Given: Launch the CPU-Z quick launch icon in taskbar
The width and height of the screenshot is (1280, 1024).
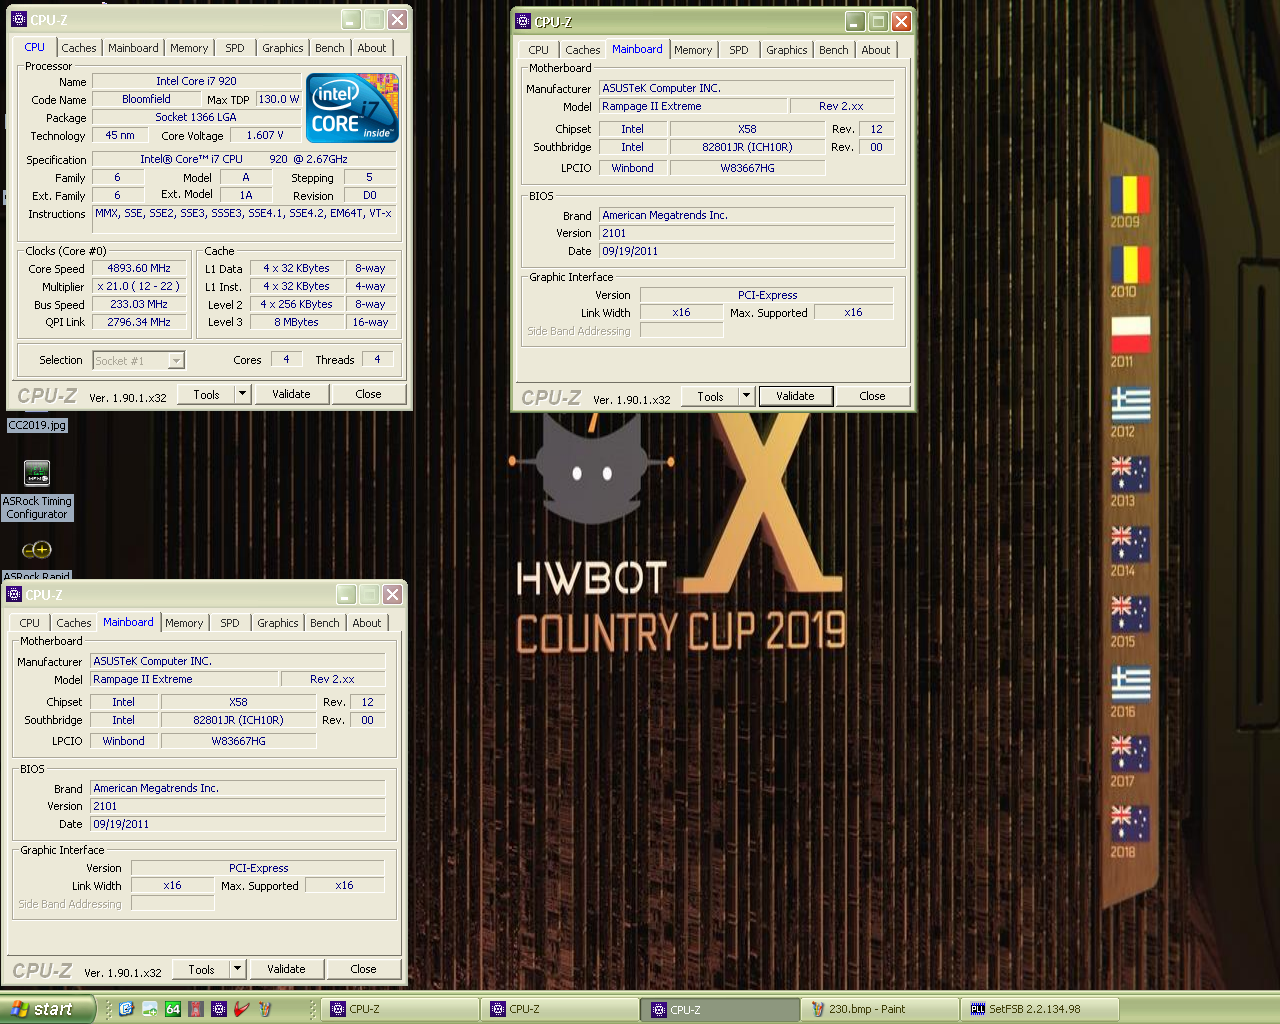Looking at the screenshot, I should pyautogui.click(x=219, y=1009).
